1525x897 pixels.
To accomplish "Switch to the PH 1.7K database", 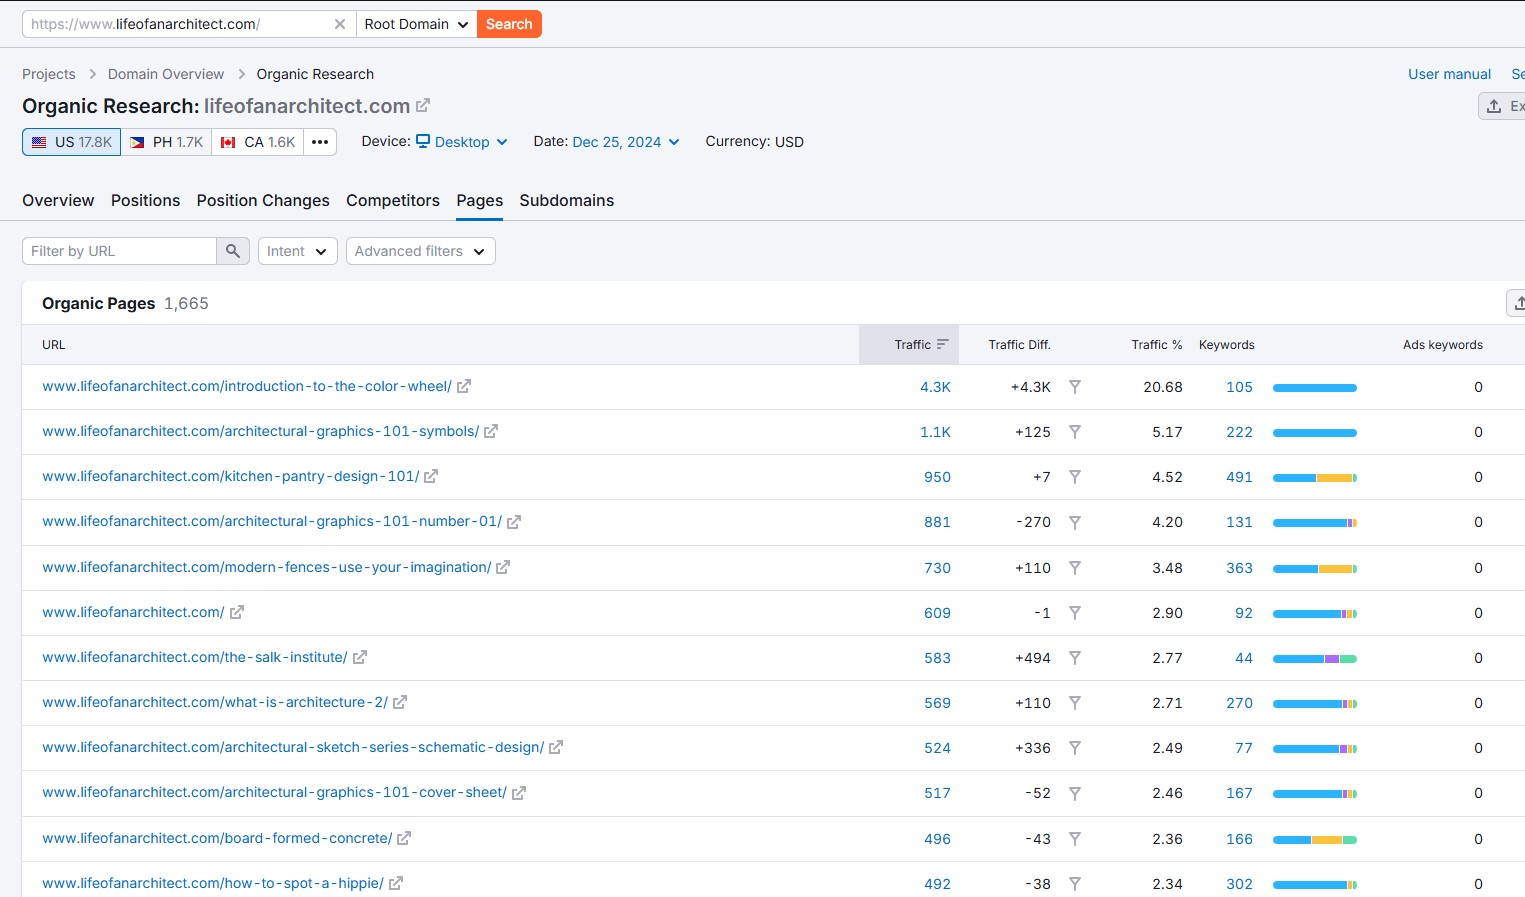I will [x=166, y=142].
